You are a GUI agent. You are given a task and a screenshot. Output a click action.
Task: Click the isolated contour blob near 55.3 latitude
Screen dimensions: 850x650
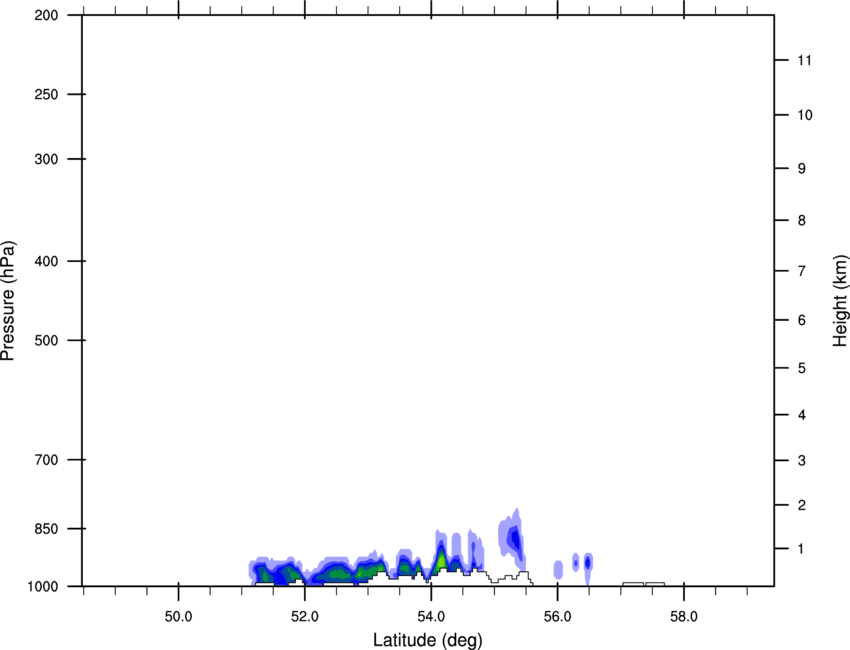click(512, 538)
